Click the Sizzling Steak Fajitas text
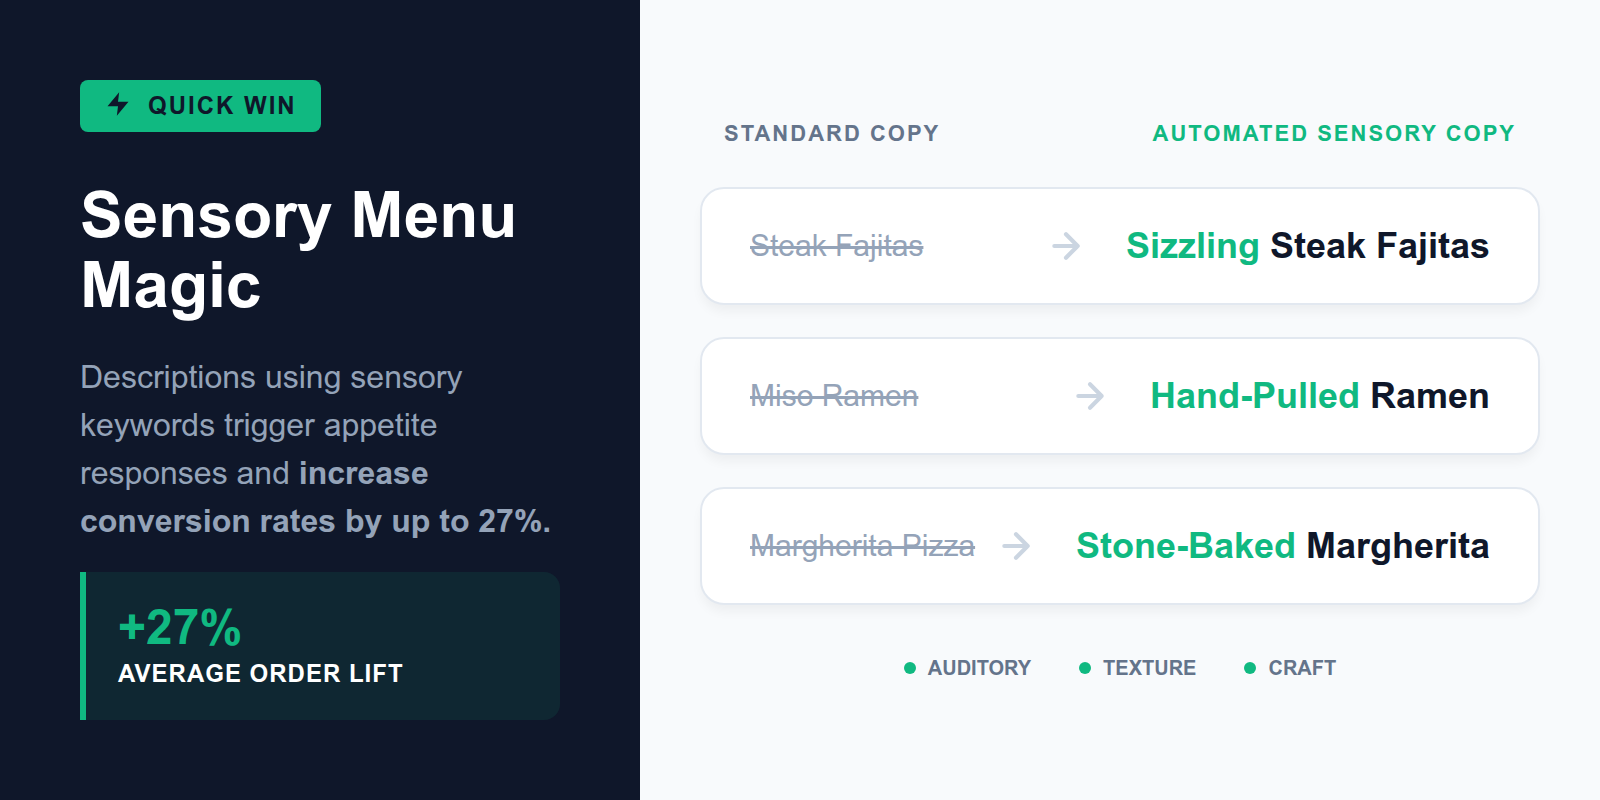1600x800 pixels. coord(1307,246)
